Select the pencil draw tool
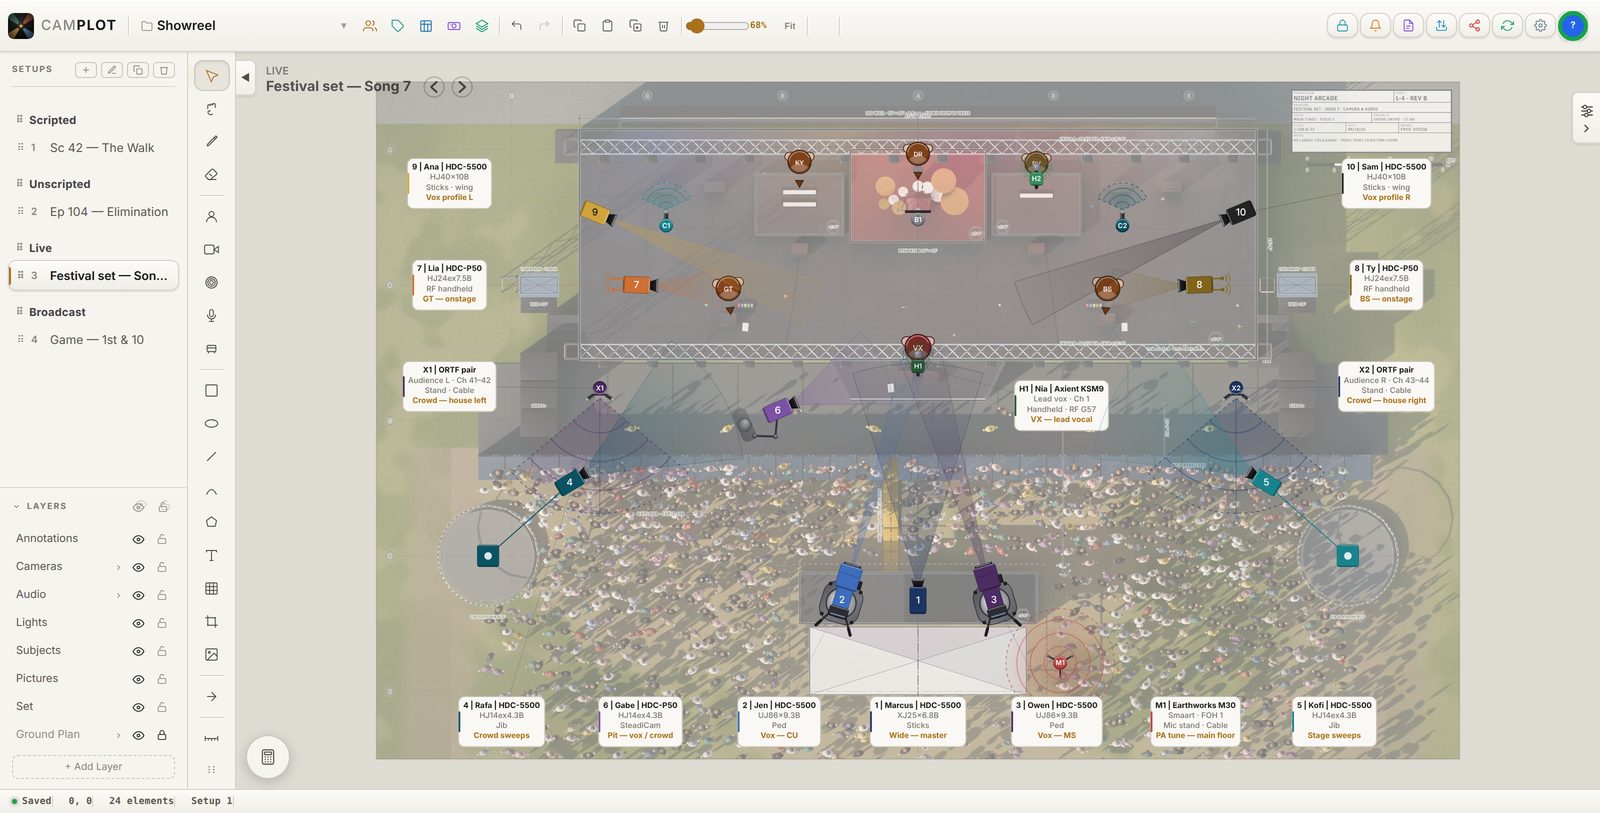 click(x=211, y=142)
